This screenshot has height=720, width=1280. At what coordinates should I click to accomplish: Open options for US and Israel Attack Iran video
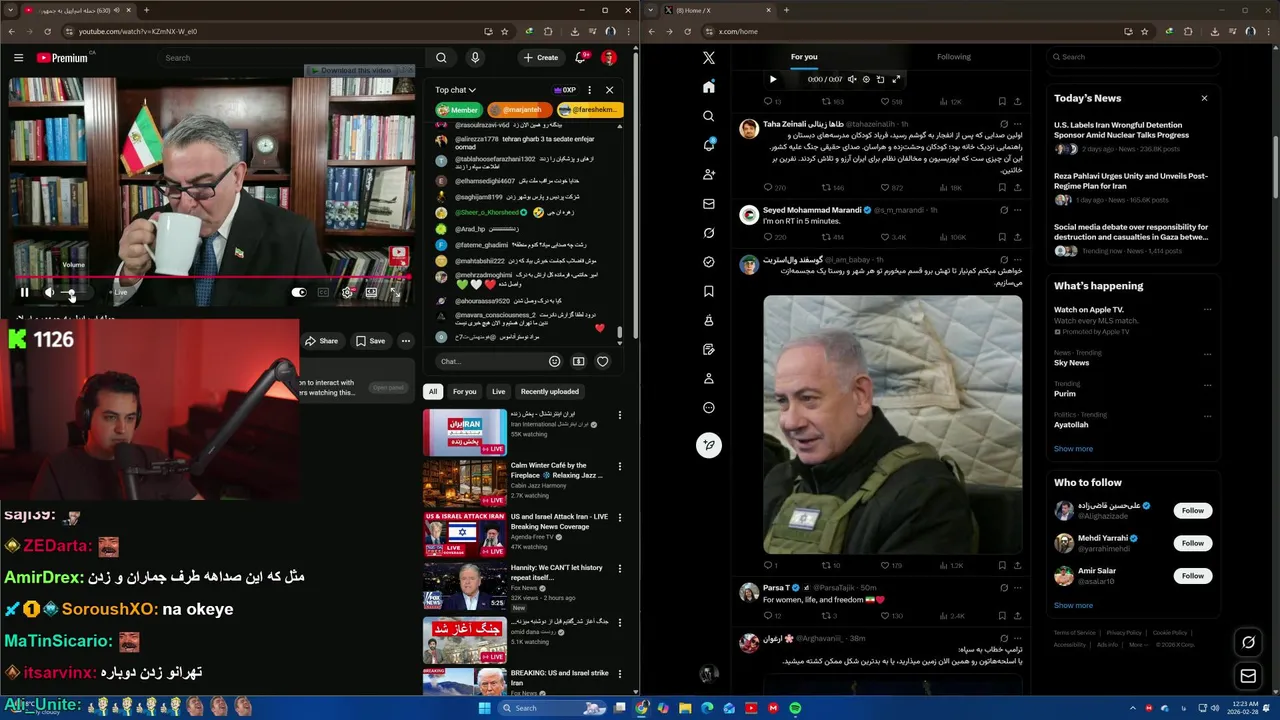pos(619,518)
